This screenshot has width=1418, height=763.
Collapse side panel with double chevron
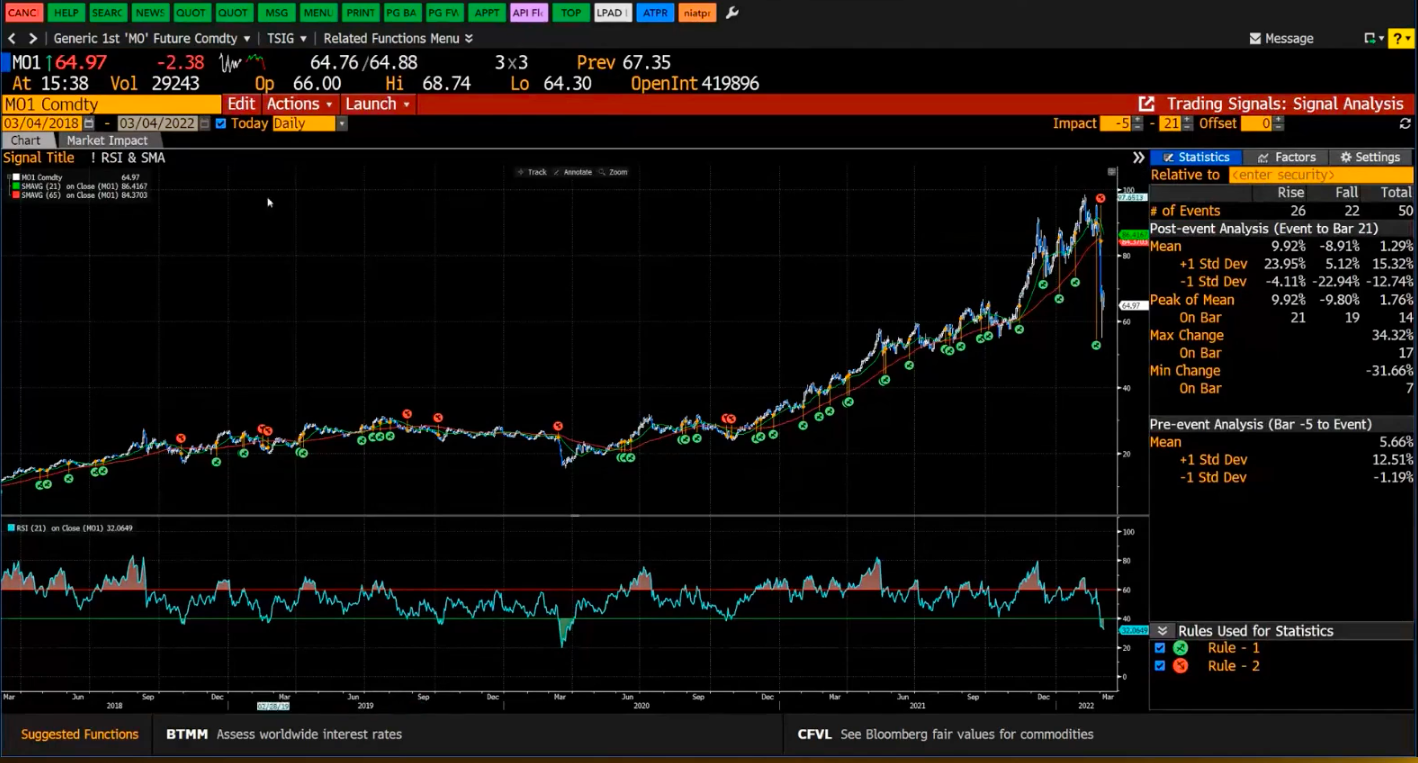[1138, 158]
